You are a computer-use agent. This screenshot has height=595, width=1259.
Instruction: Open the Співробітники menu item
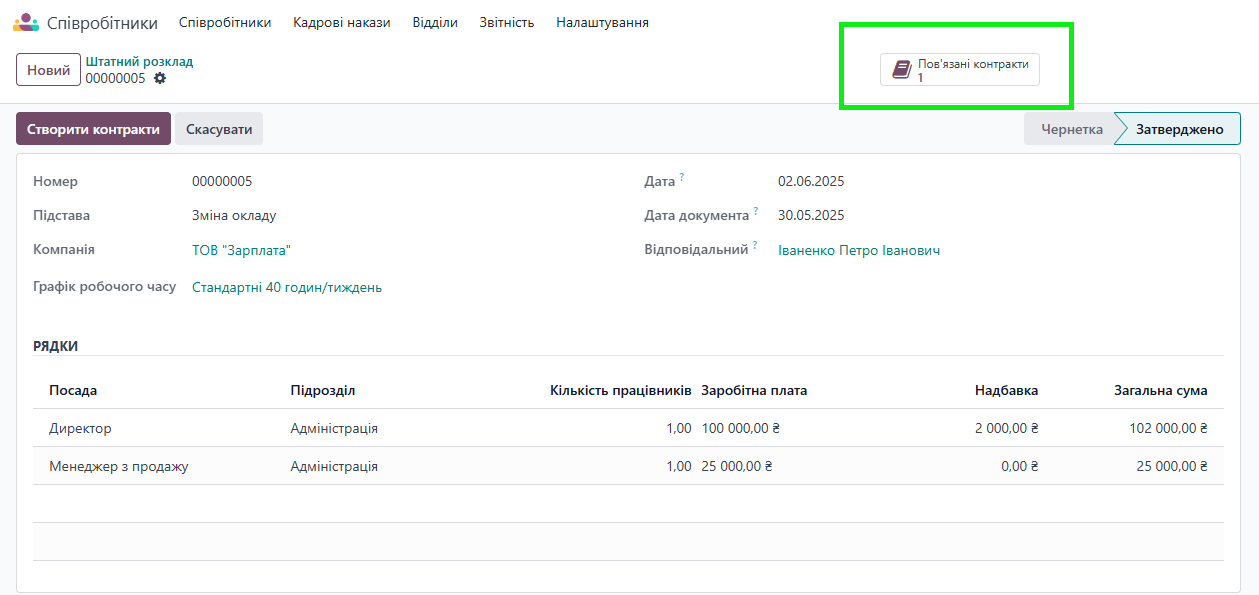225,22
